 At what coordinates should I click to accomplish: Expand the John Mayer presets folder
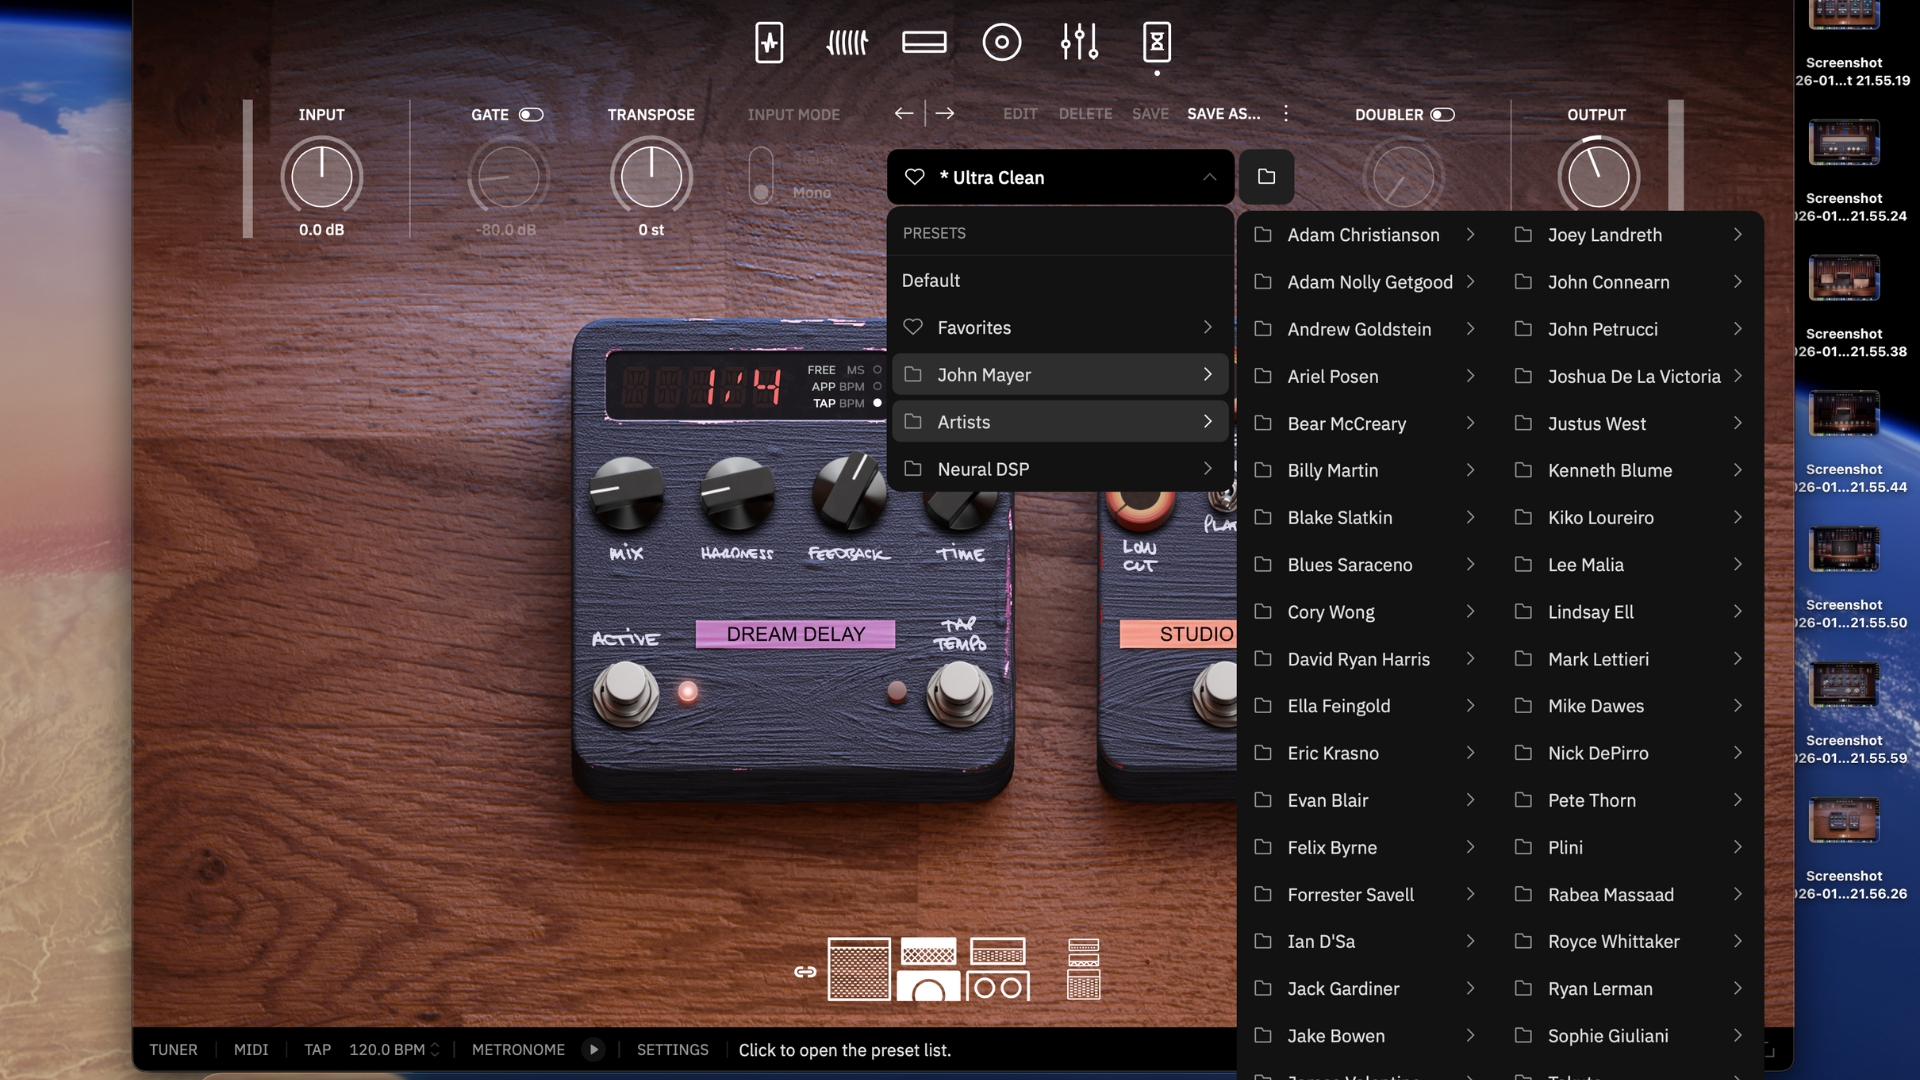1060,374
